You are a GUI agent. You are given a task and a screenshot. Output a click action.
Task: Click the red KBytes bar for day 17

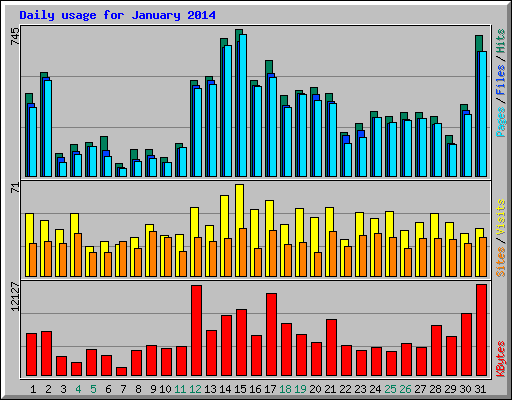coord(271,335)
